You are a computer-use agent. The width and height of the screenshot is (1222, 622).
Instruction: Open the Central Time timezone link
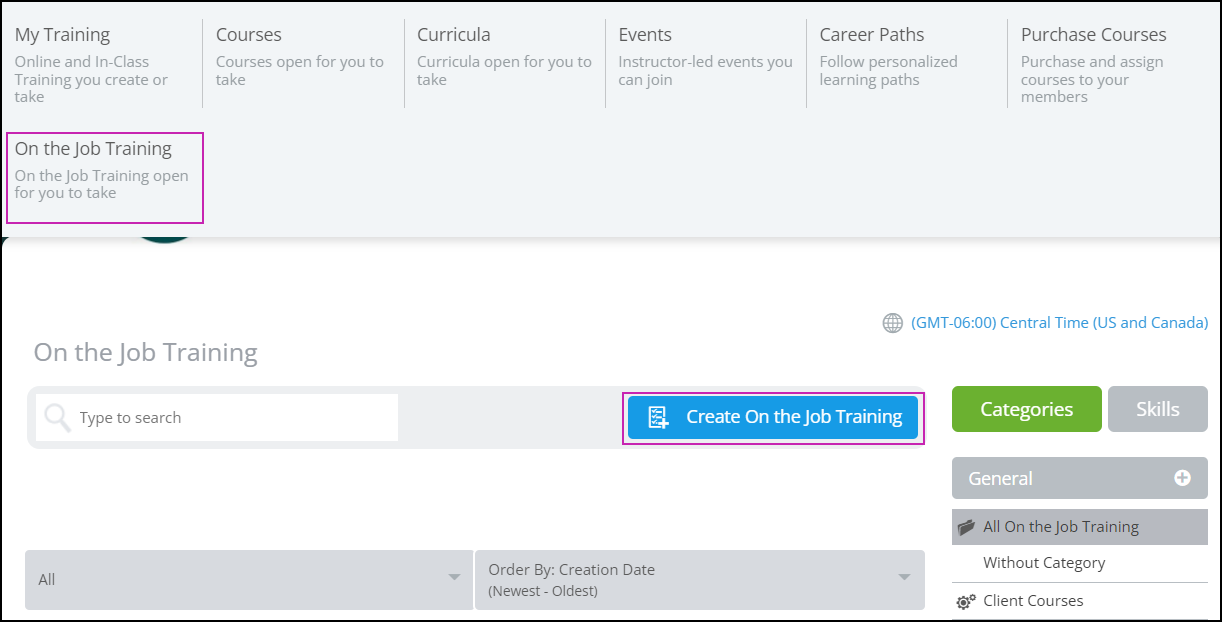tap(1060, 322)
